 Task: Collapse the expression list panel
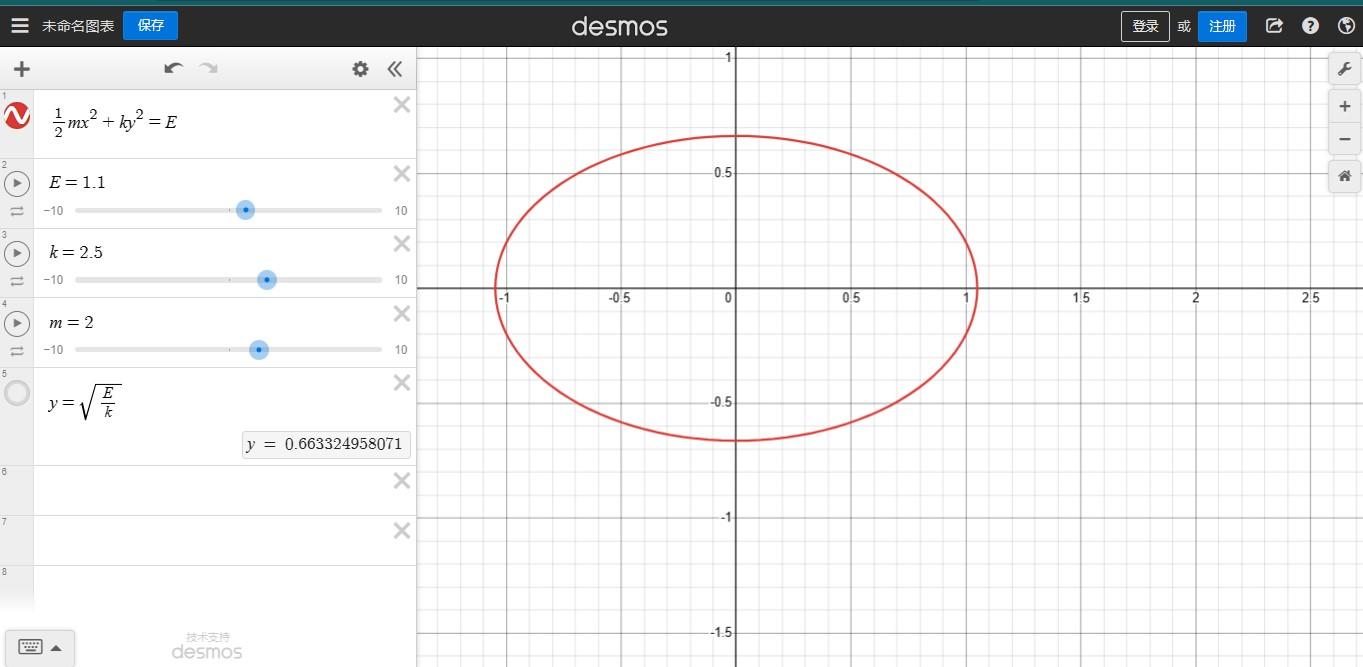tap(394, 68)
